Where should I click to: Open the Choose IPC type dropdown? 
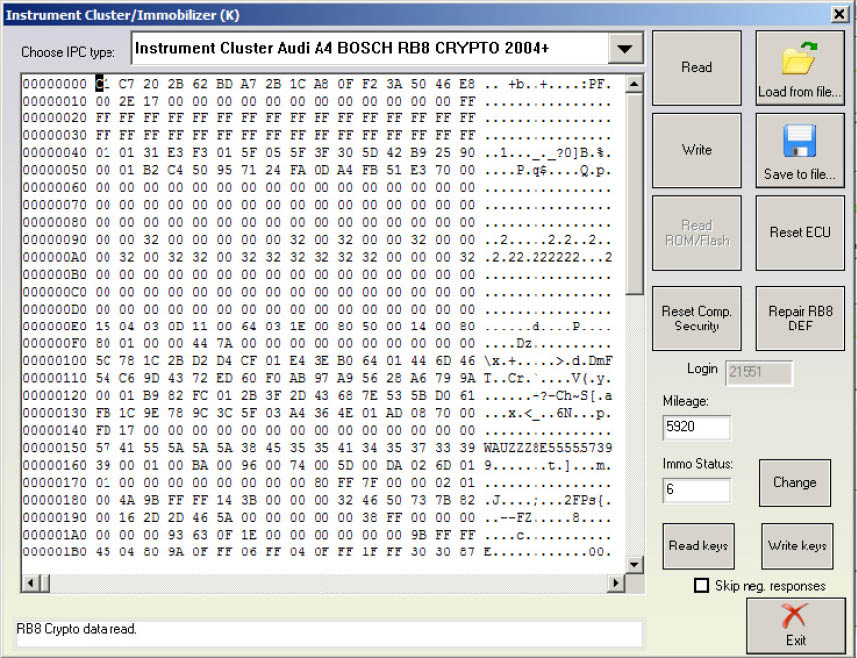point(626,48)
